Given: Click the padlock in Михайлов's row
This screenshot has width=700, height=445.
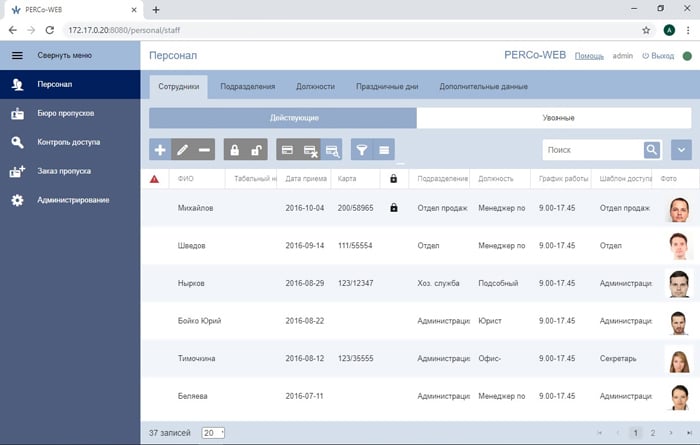Looking at the screenshot, I should click(394, 208).
